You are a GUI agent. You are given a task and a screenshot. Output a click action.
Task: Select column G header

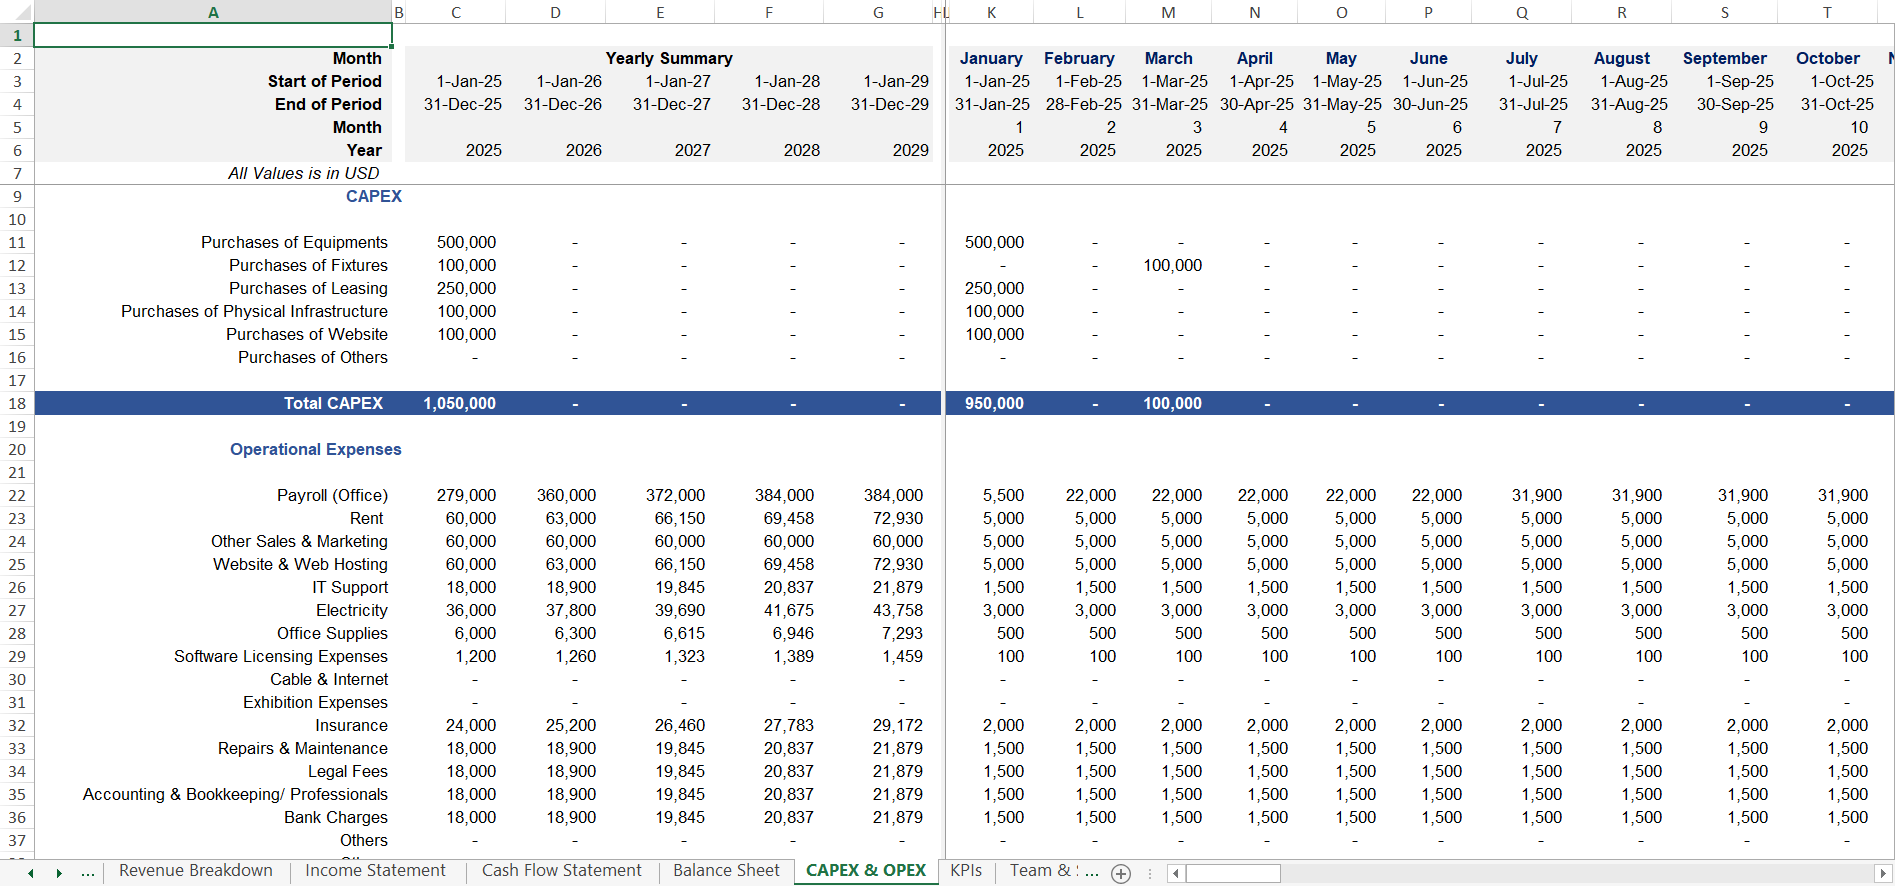878,12
